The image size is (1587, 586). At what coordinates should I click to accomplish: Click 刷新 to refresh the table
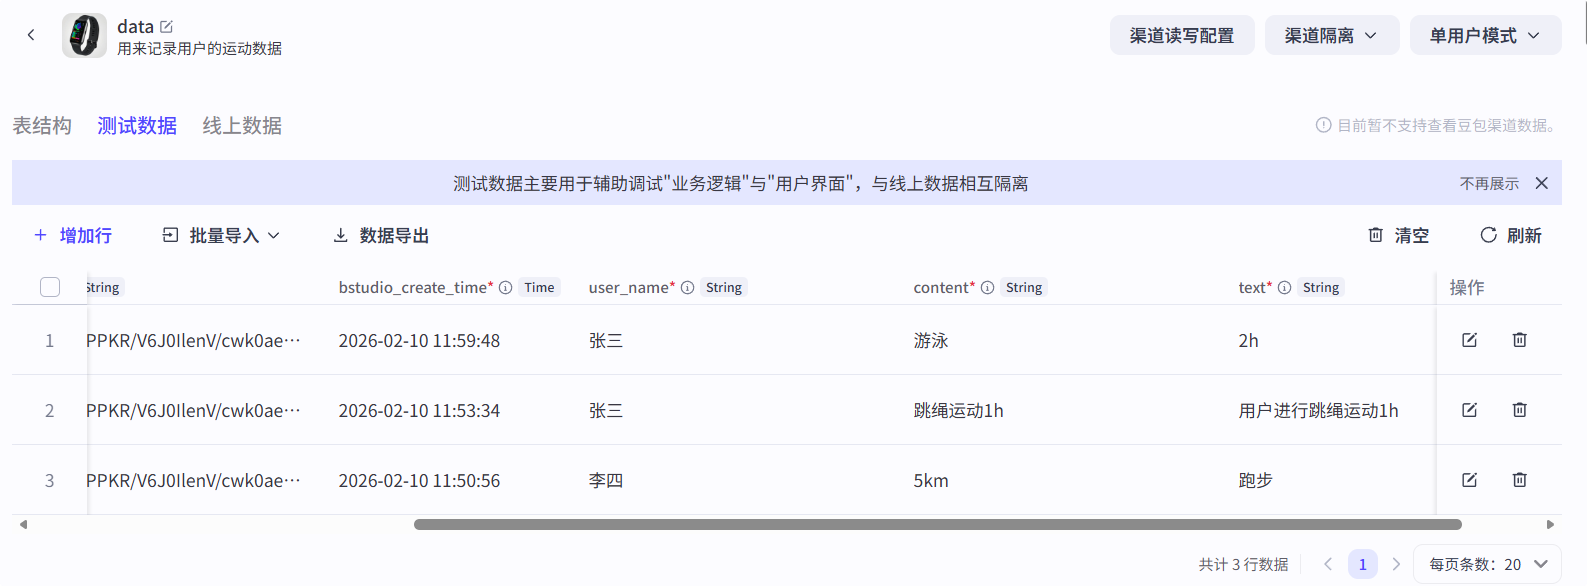(x=1511, y=235)
